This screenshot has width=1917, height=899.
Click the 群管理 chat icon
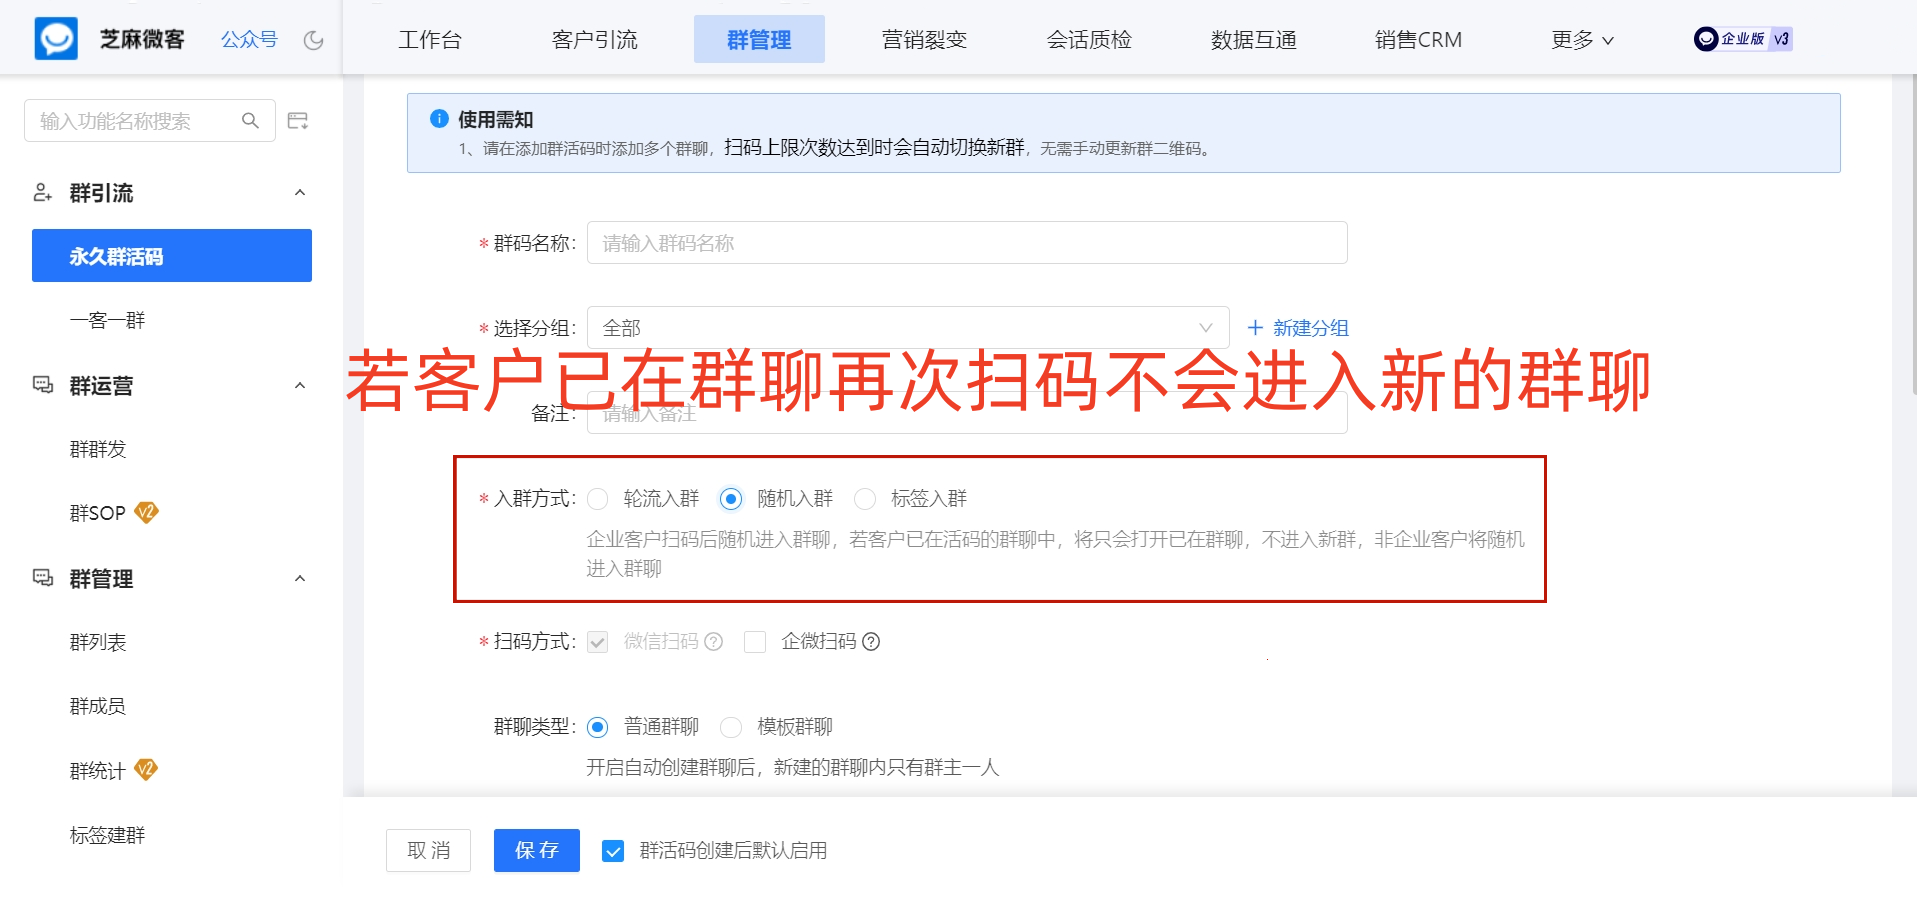point(43,578)
